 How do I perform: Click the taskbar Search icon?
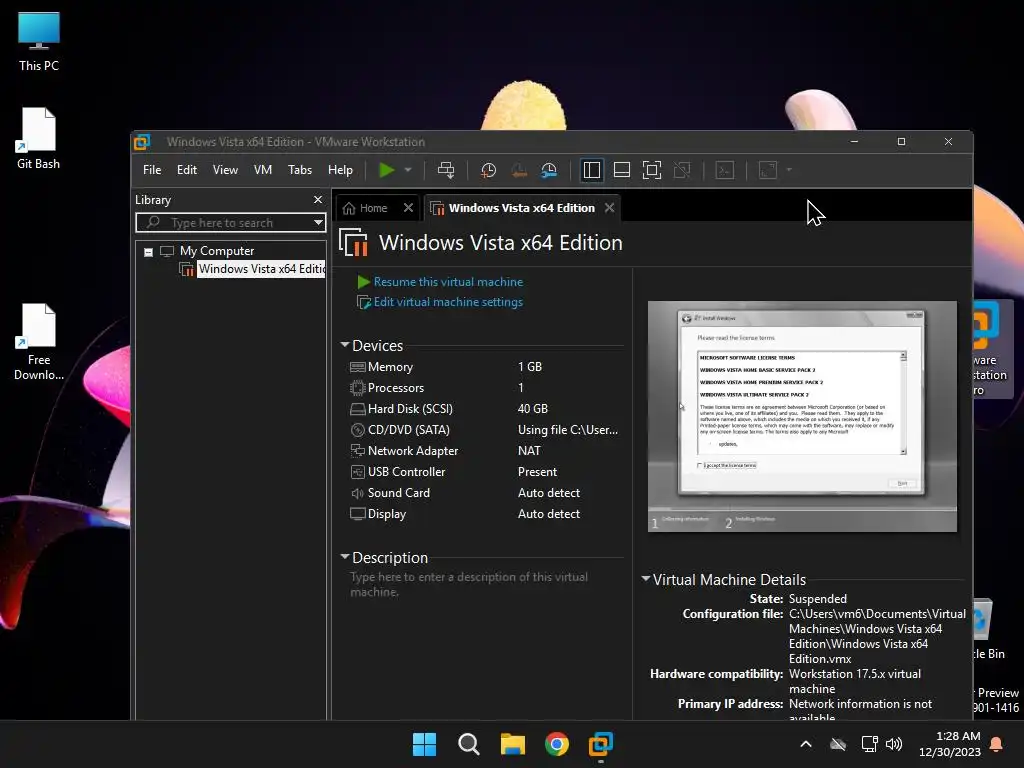pos(469,744)
